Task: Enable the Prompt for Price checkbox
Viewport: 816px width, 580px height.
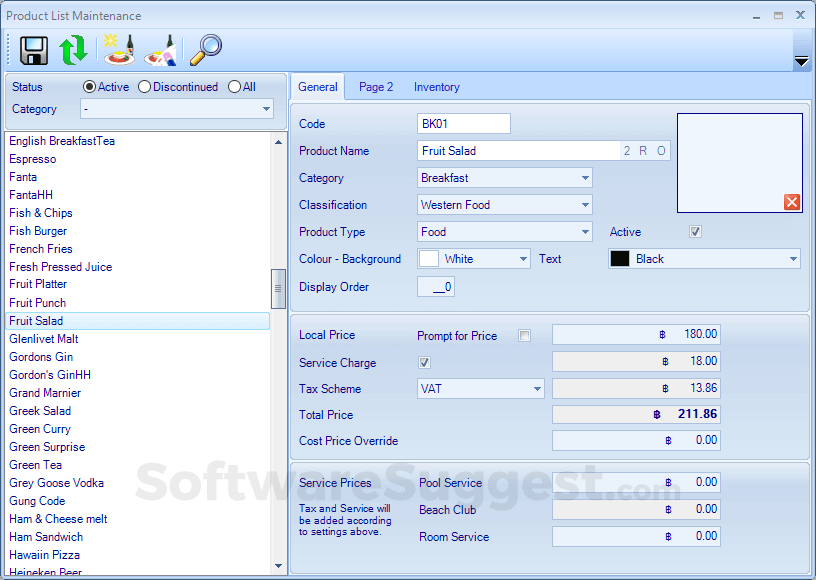Action: [525, 336]
